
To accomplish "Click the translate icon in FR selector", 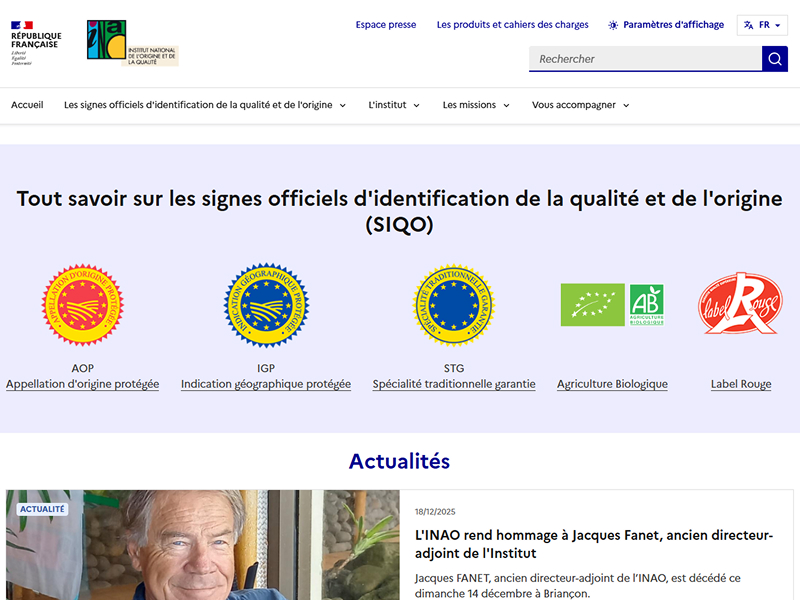I will click(x=748, y=25).
